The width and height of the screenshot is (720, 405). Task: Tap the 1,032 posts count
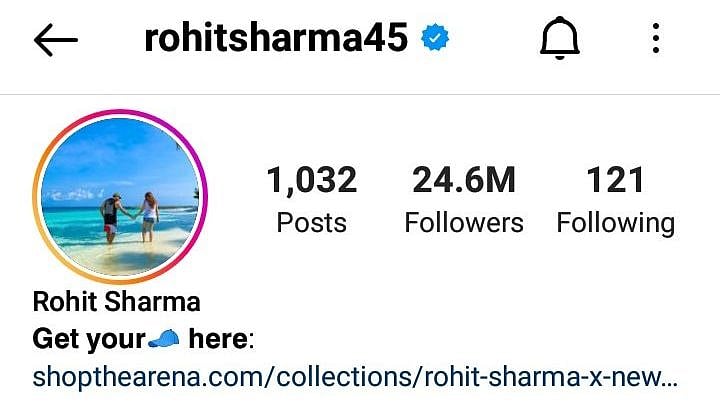point(312,180)
